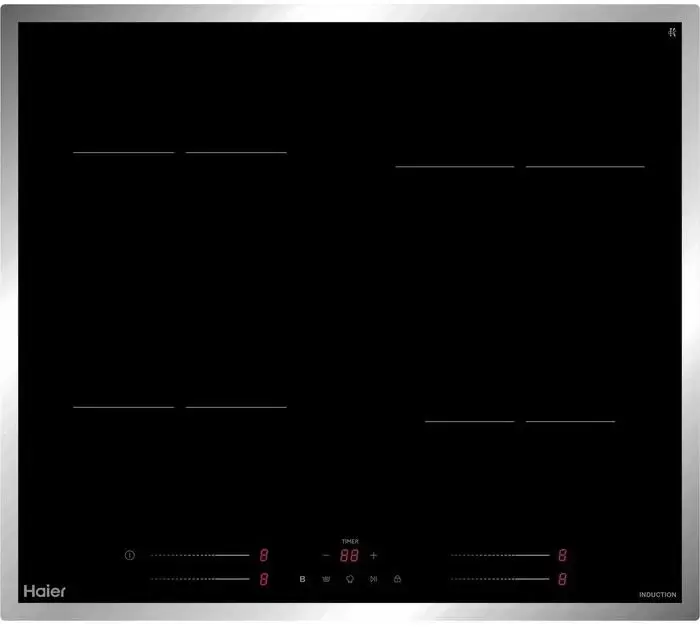Increase timer with the plus button
This screenshot has height=631, width=700.
tap(374, 555)
